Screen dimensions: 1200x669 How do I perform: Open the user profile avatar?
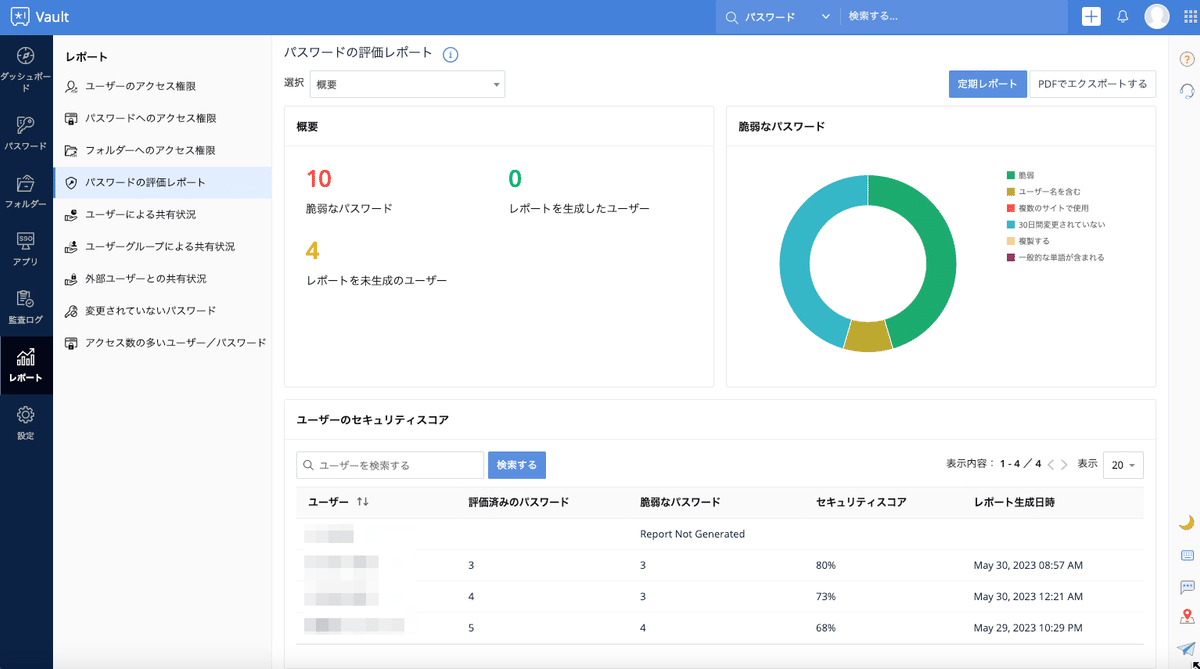click(1157, 17)
